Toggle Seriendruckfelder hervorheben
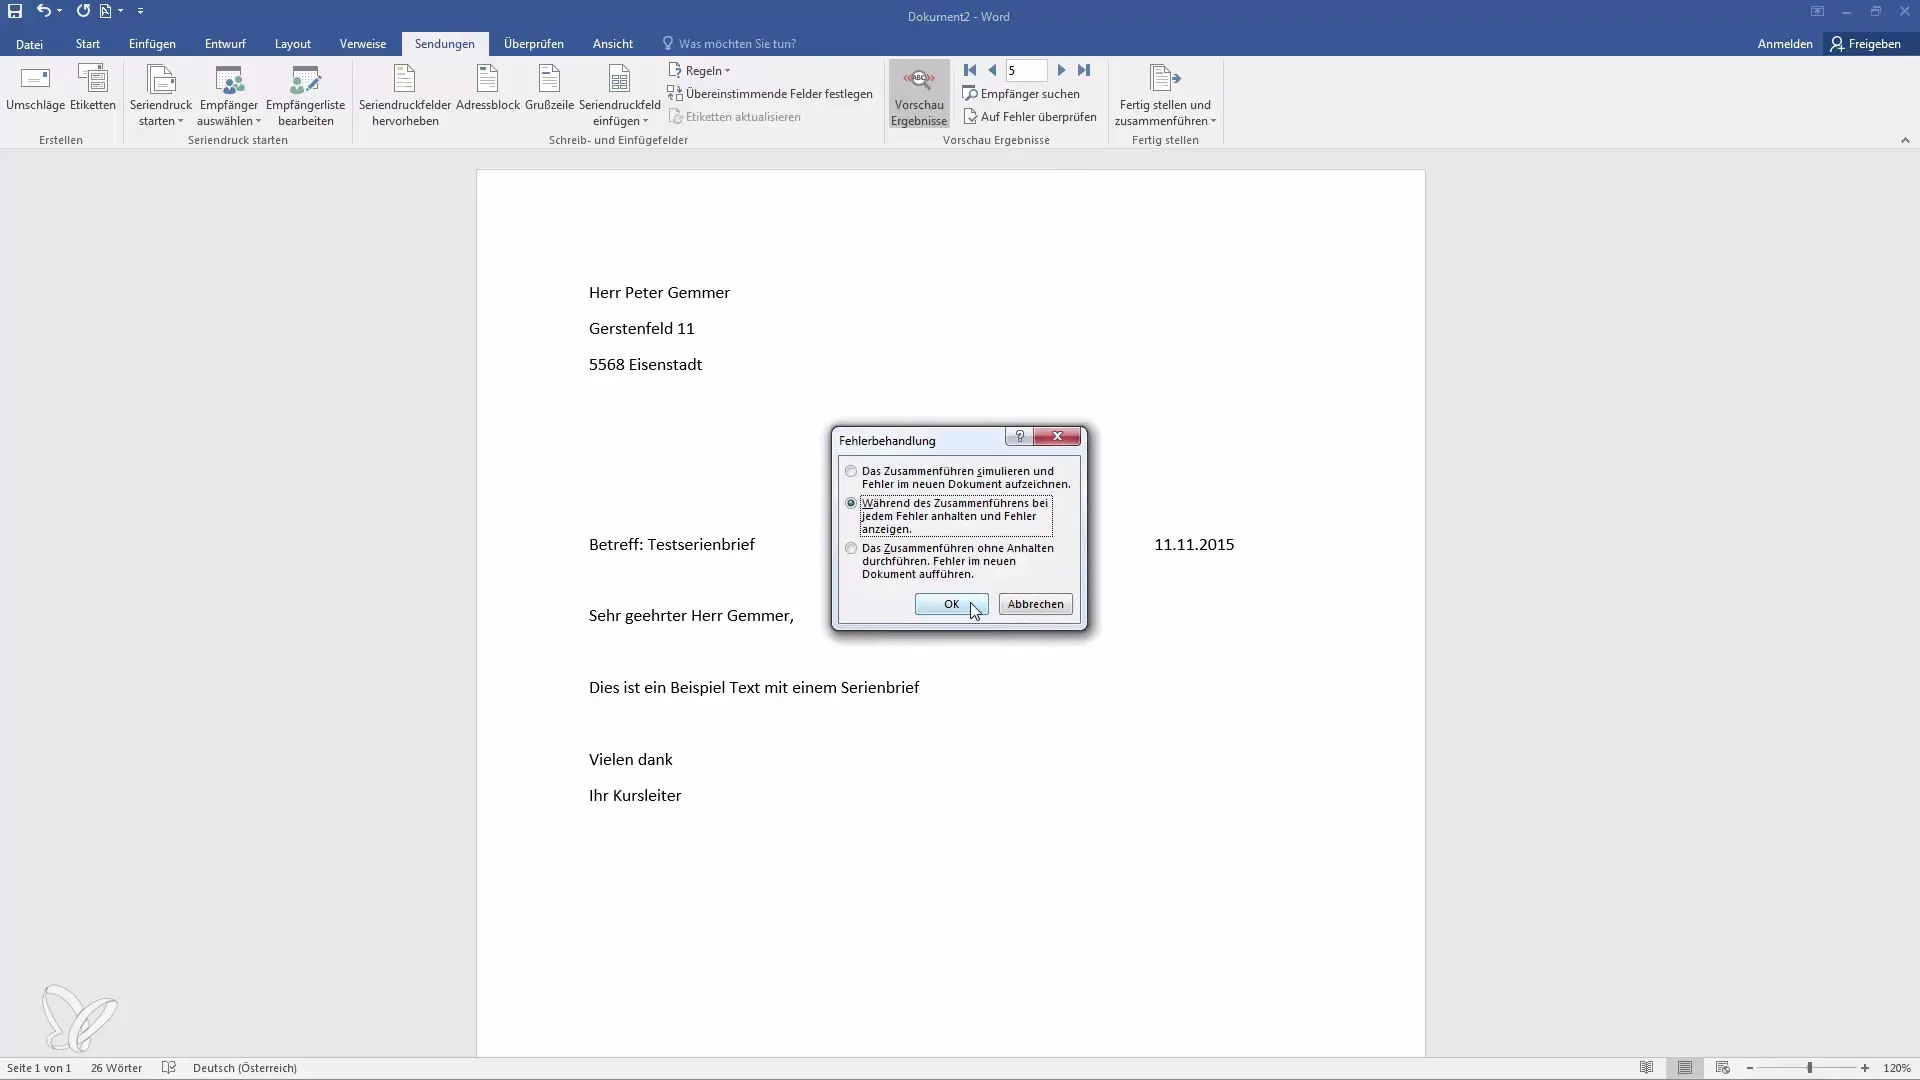The image size is (1920, 1080). point(405,96)
